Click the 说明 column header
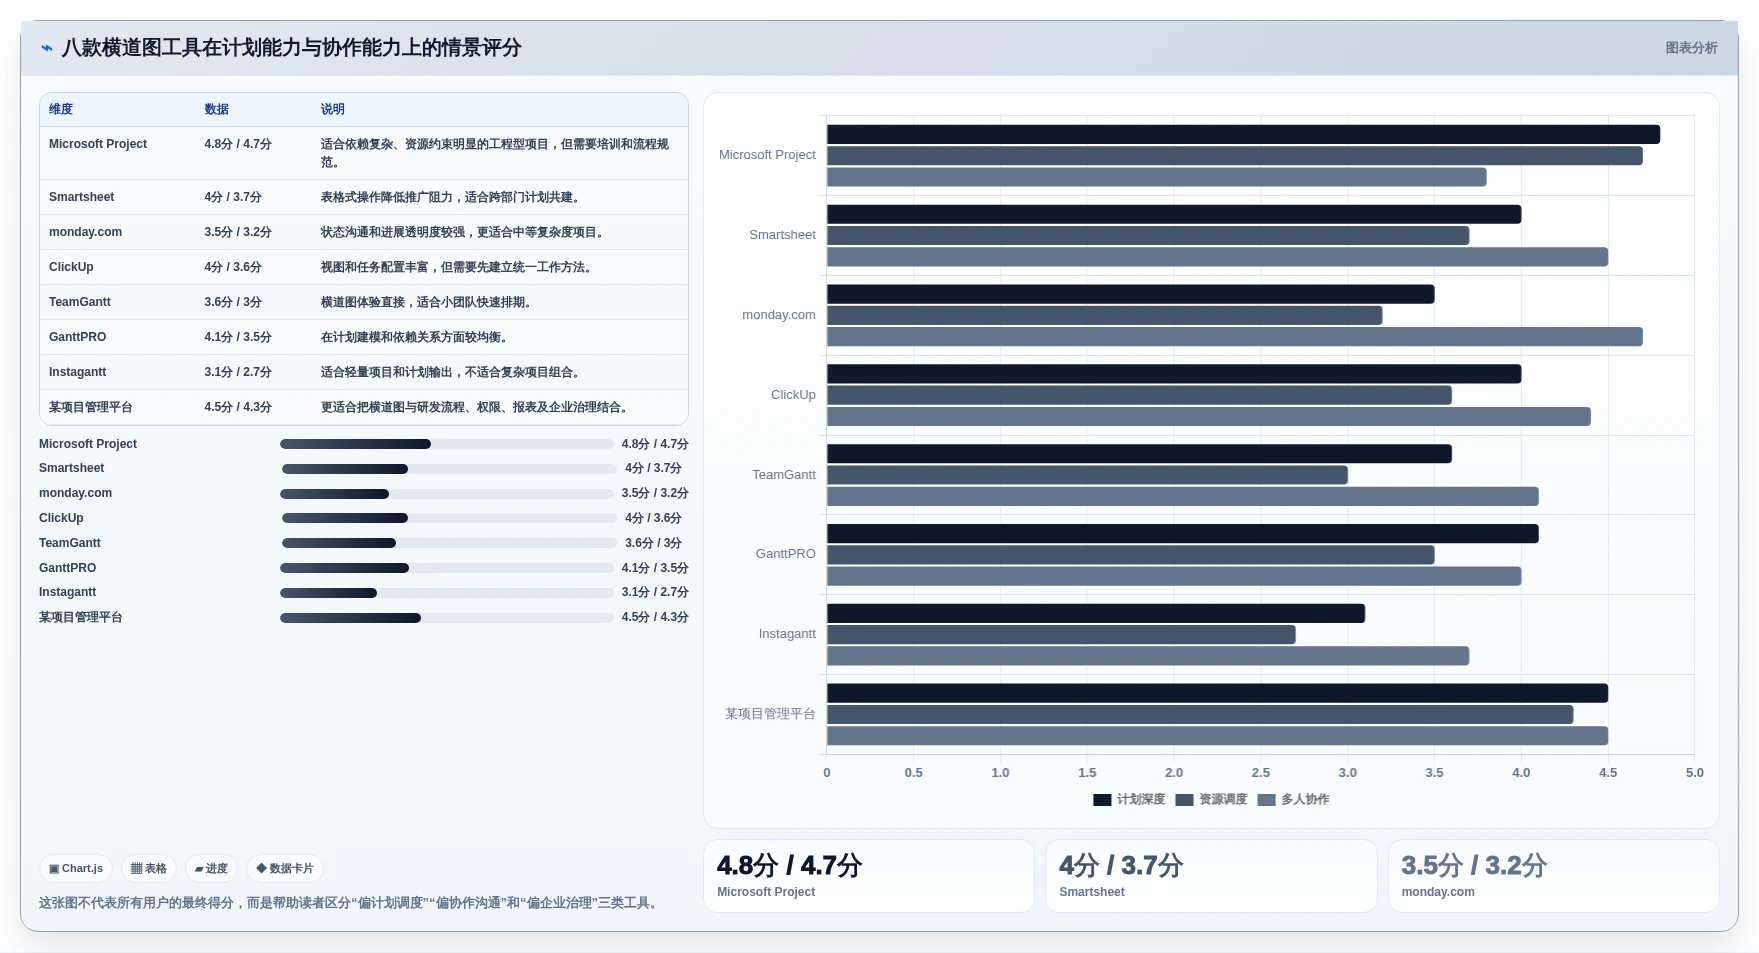This screenshot has height=953, width=1759. point(333,110)
